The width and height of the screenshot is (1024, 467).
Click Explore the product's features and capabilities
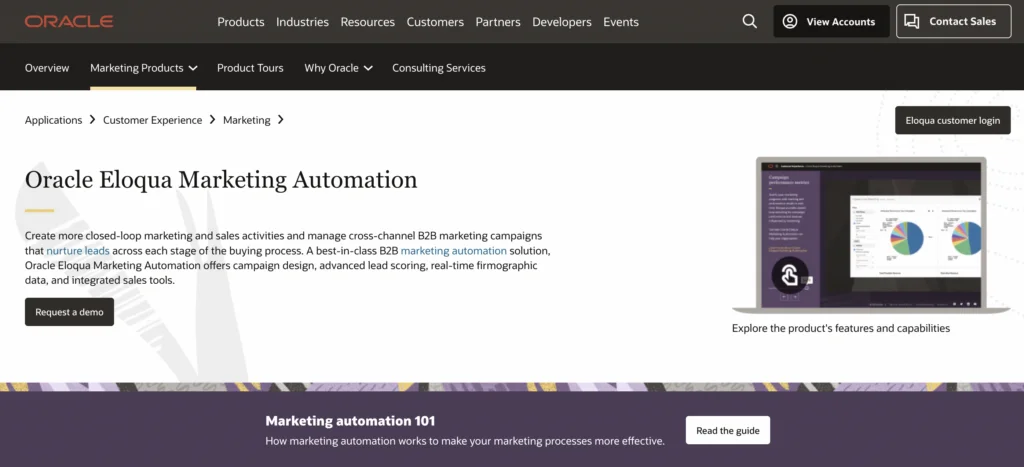click(x=841, y=329)
